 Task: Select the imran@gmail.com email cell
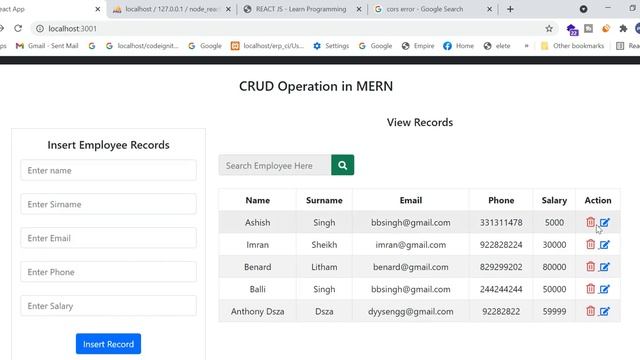point(411,244)
